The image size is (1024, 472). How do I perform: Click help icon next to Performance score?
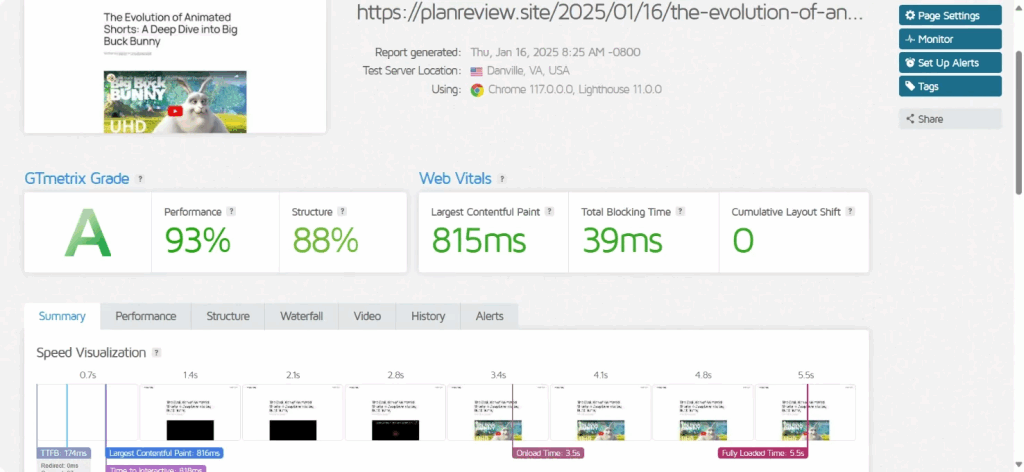click(231, 212)
